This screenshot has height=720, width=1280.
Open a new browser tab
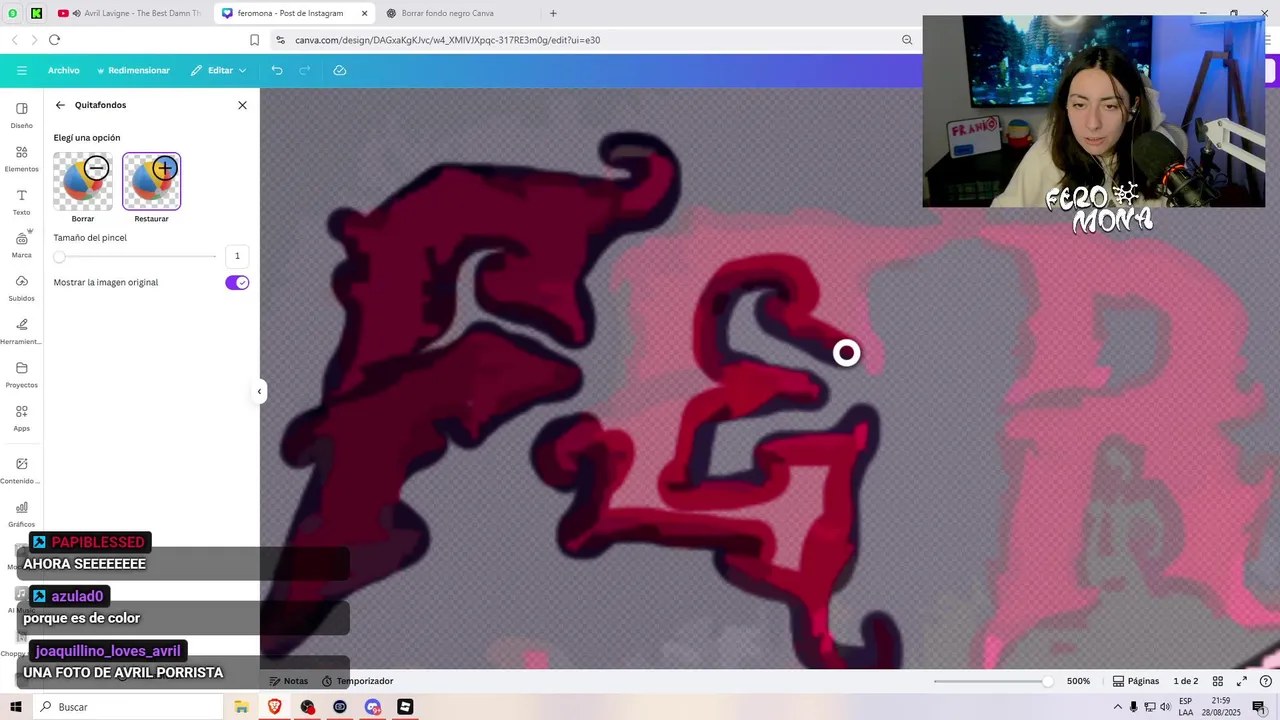(x=553, y=13)
